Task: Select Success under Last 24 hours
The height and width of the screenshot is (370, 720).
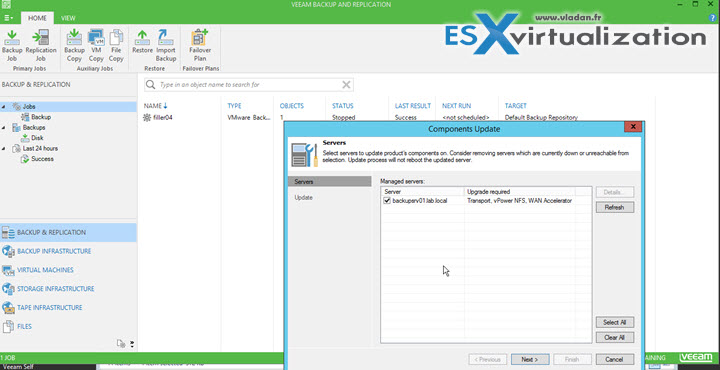Action: click(42, 159)
